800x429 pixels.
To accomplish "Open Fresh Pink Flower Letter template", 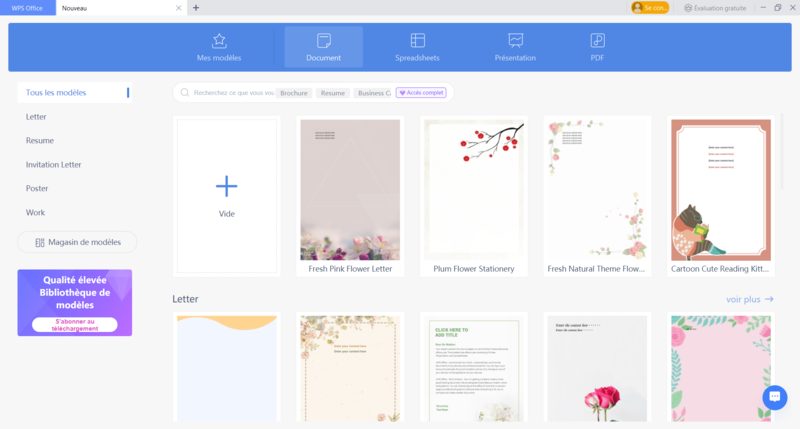I will [350, 196].
